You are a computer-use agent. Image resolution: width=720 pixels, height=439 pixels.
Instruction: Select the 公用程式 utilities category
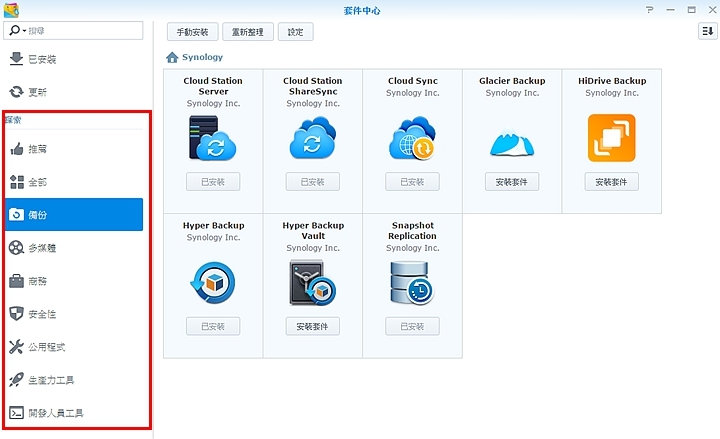click(x=73, y=347)
